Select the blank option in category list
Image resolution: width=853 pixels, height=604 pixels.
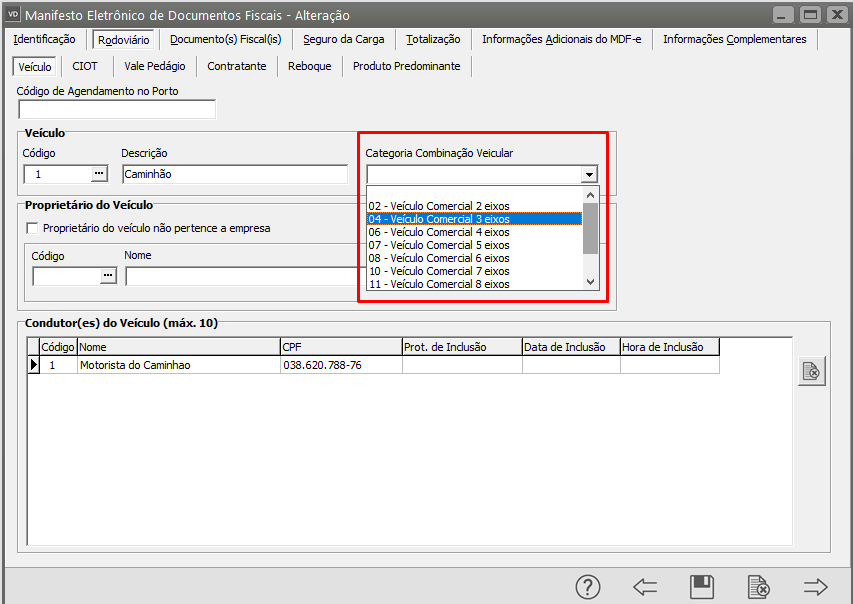[x=474, y=193]
